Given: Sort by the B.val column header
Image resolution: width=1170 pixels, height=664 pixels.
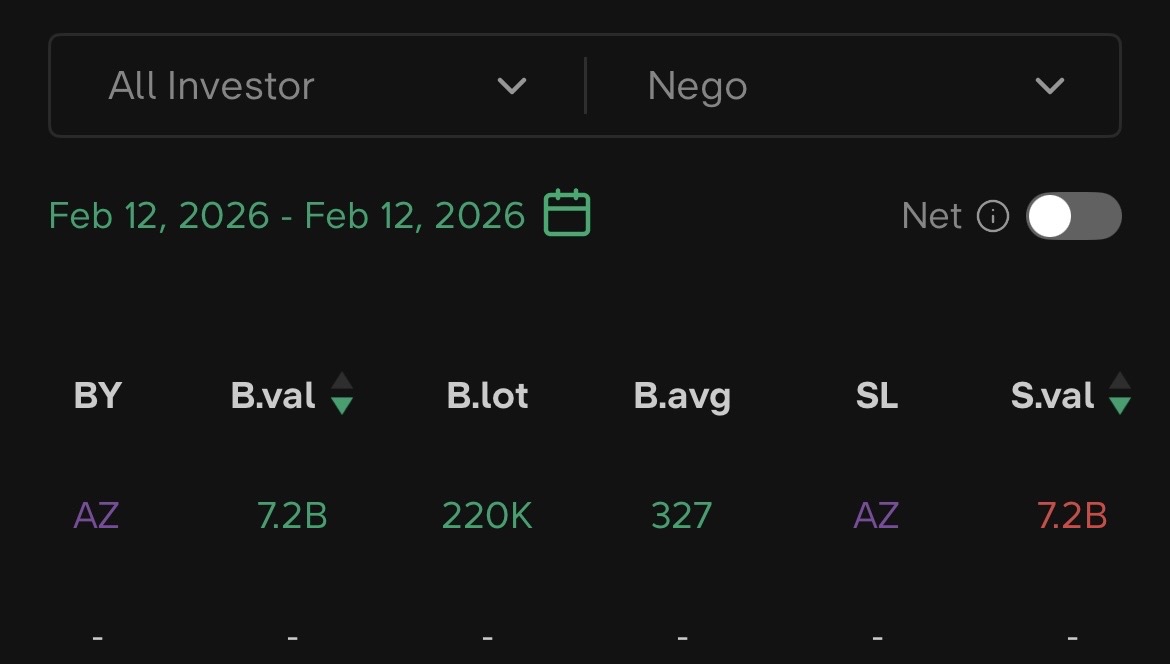Looking at the screenshot, I should point(273,396).
